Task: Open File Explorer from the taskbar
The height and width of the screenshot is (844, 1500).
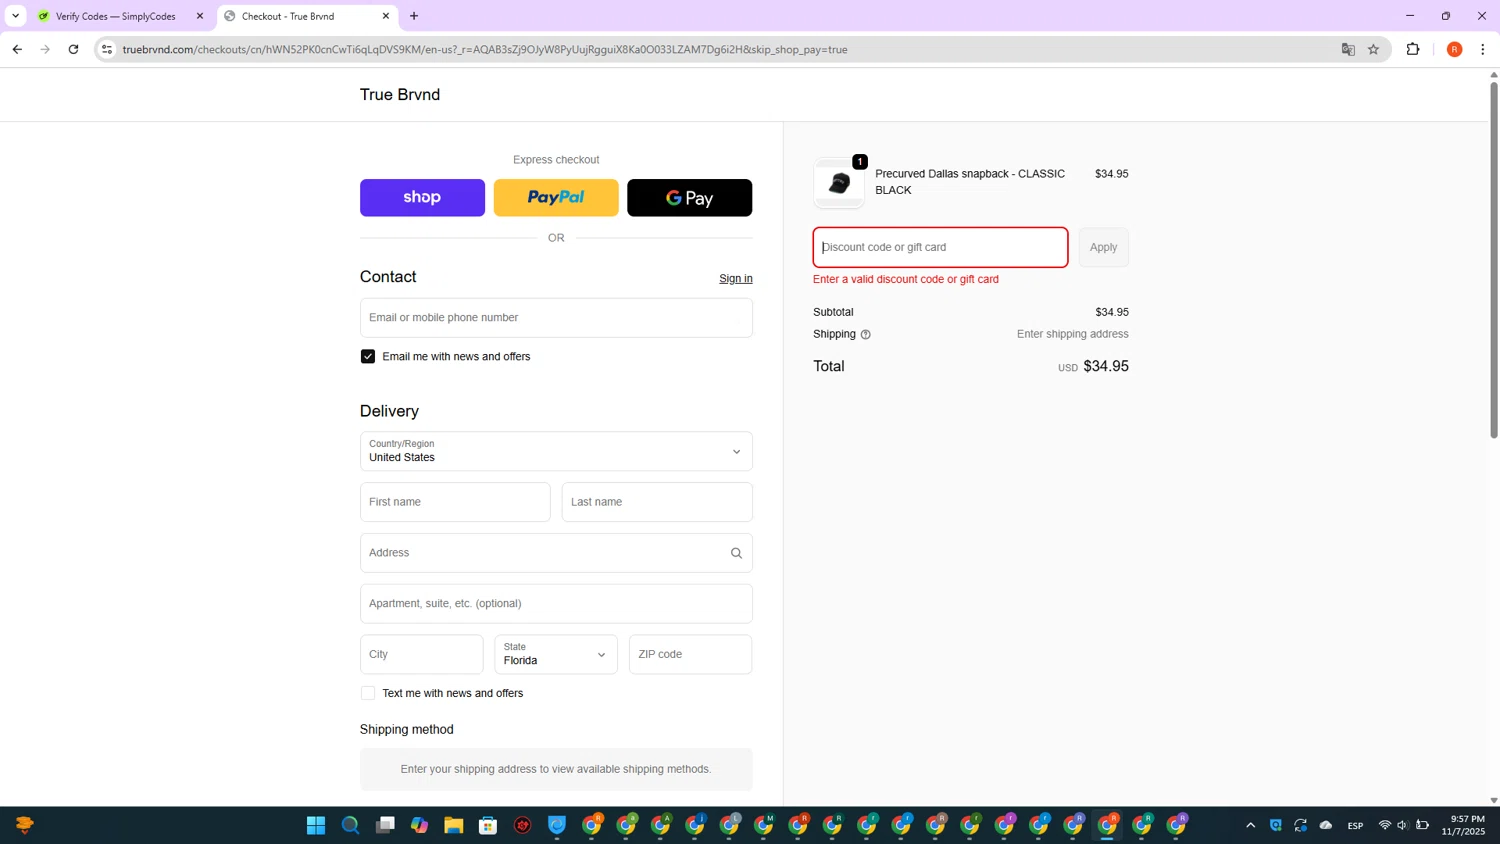Action: [454, 825]
